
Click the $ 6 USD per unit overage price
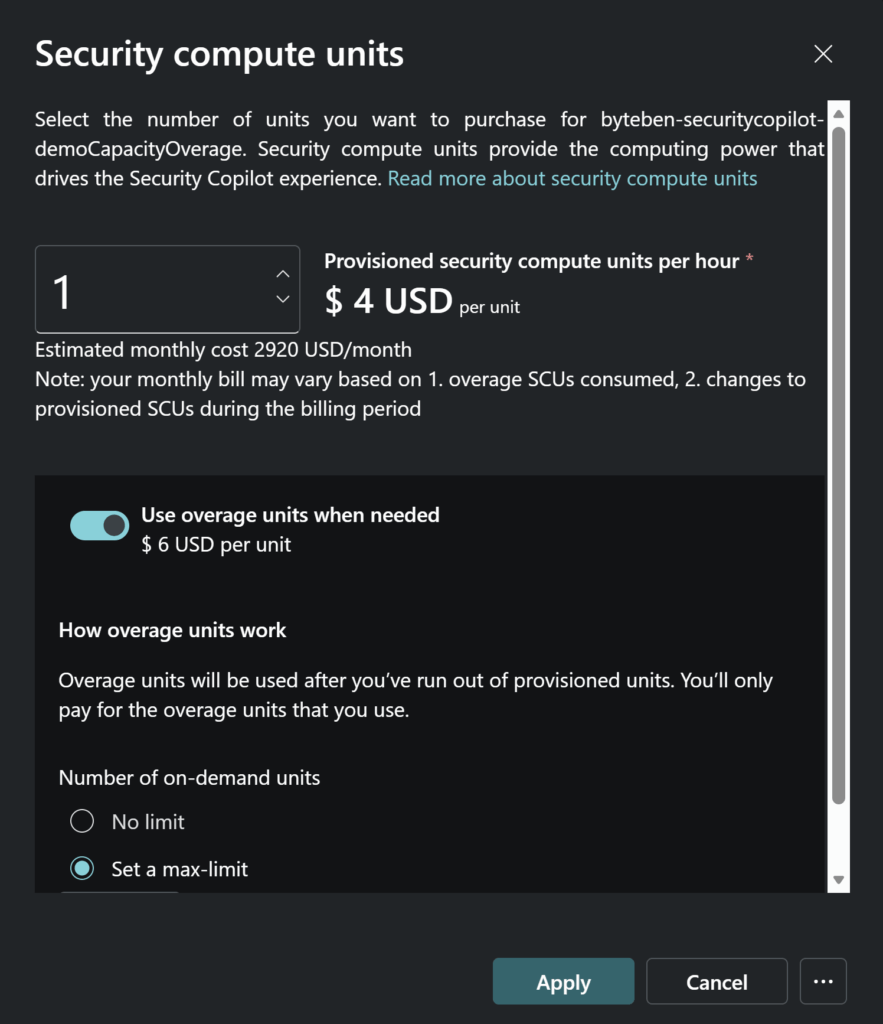[216, 545]
